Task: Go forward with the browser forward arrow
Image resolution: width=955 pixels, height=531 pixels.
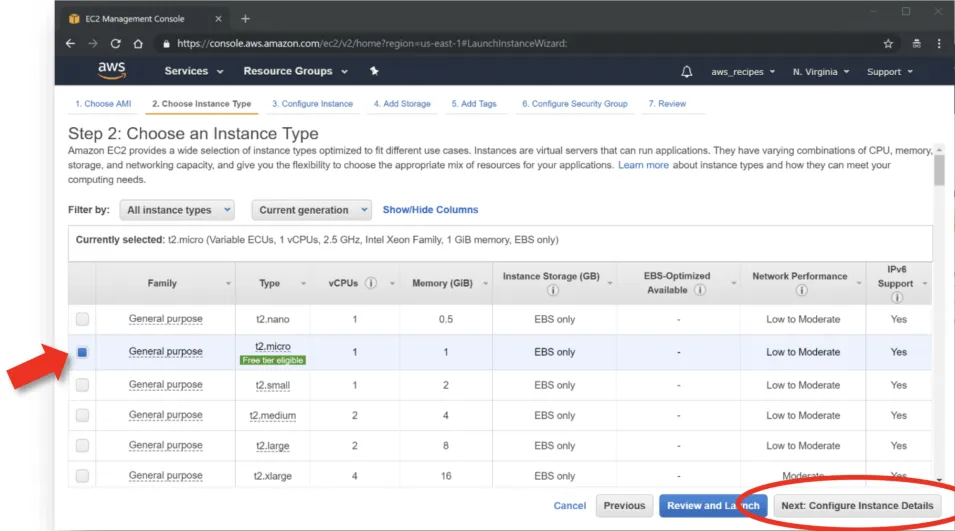Action: point(93,43)
